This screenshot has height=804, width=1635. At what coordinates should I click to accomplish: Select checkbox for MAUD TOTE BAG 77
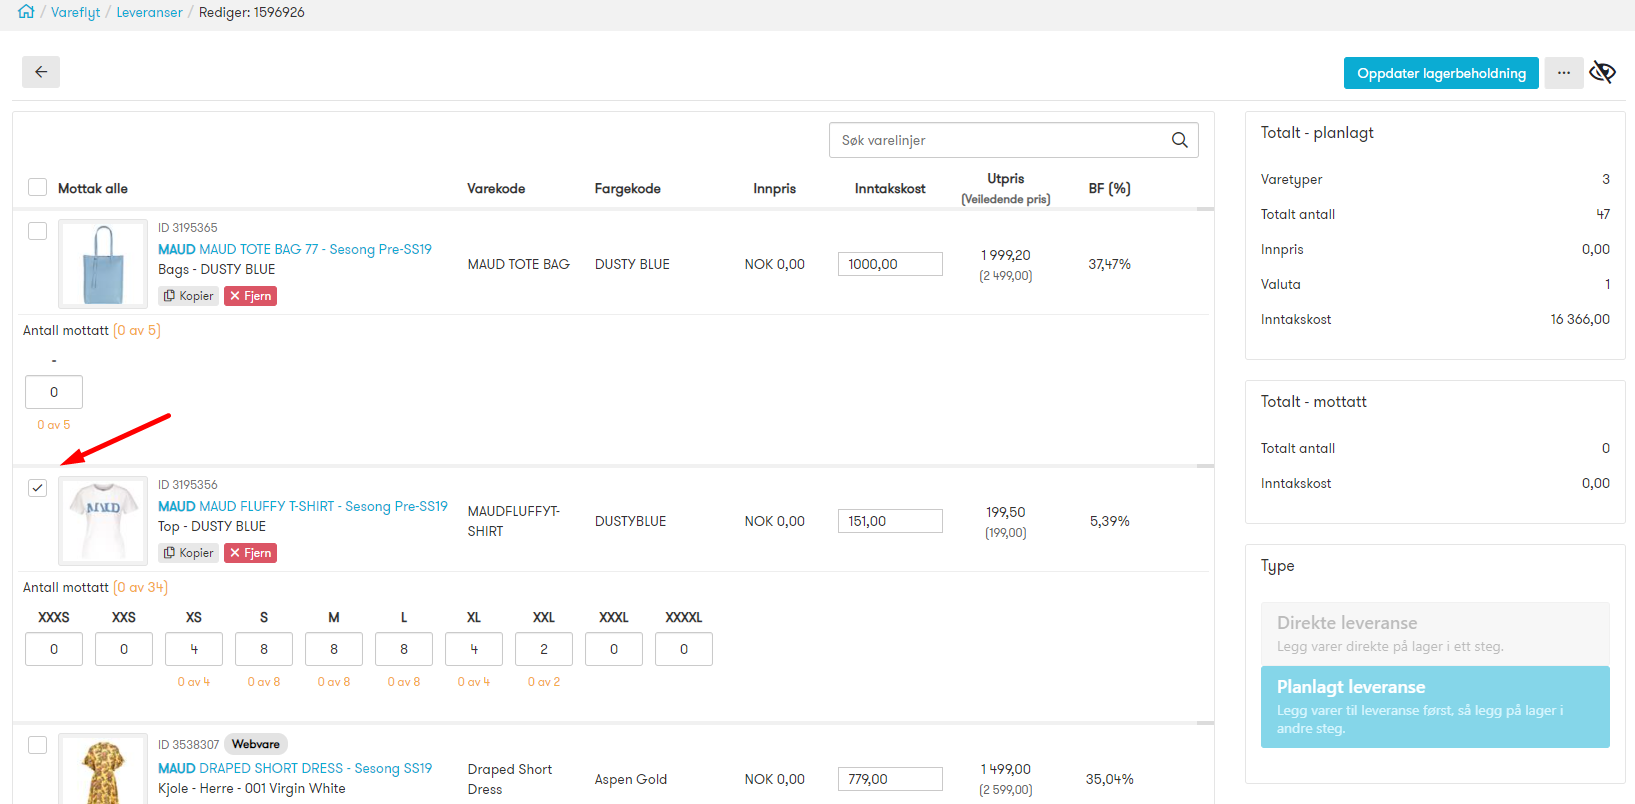(x=38, y=231)
